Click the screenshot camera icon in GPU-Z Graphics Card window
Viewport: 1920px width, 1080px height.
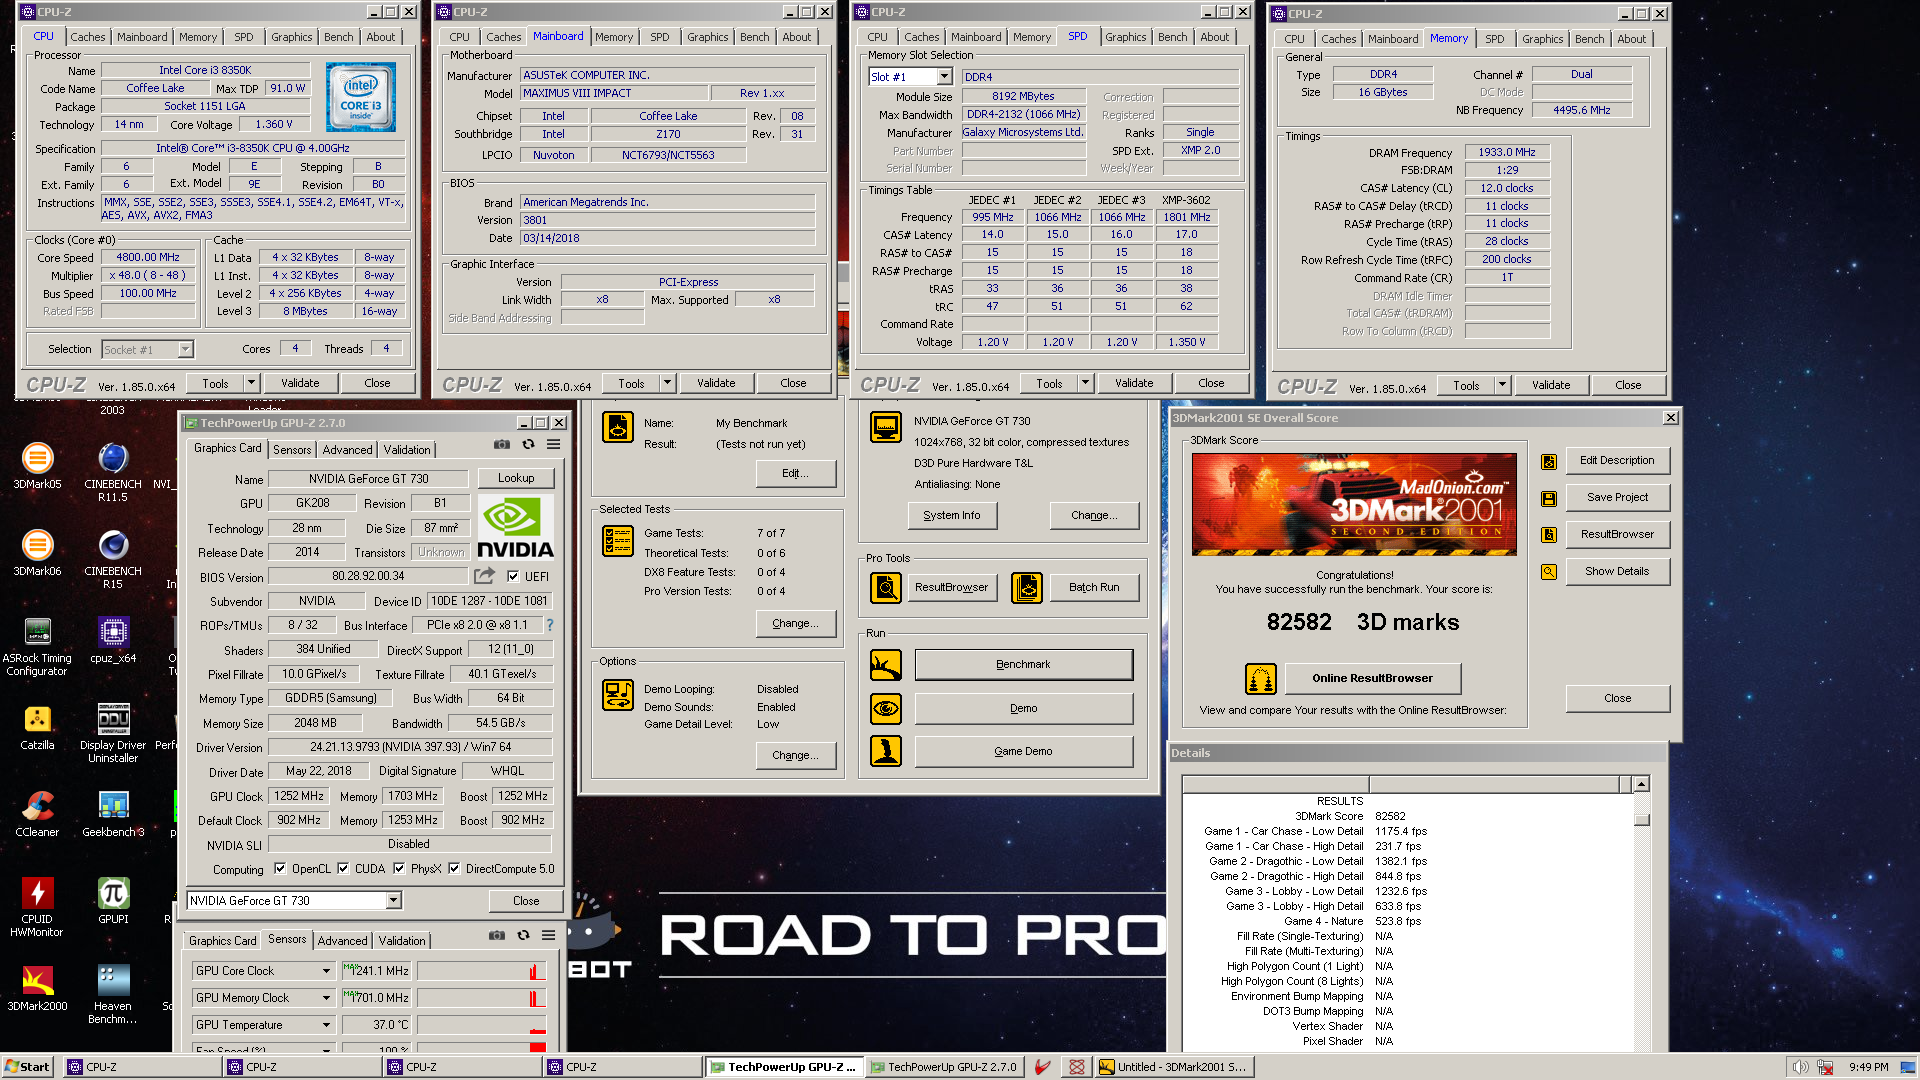click(x=502, y=445)
